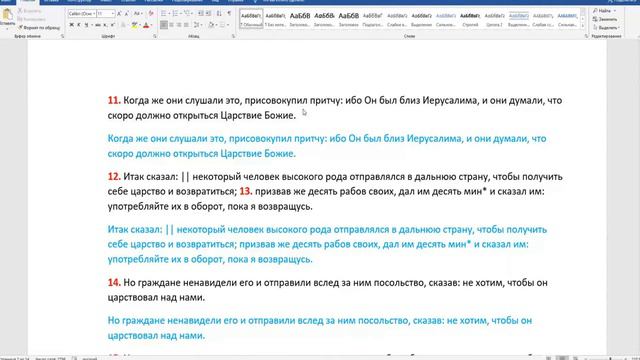Toggle bold (Ж) formatting
The height and width of the screenshot is (360, 640).
pos(71,25)
